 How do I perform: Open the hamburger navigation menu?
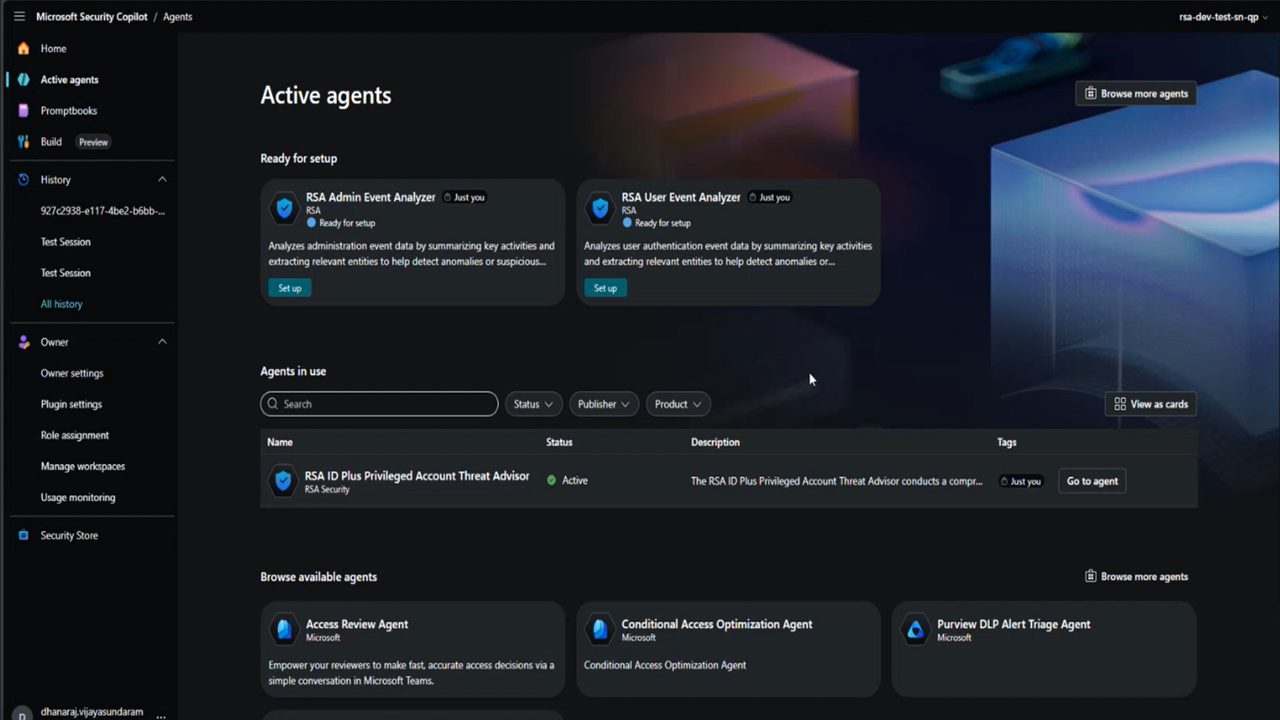point(19,17)
